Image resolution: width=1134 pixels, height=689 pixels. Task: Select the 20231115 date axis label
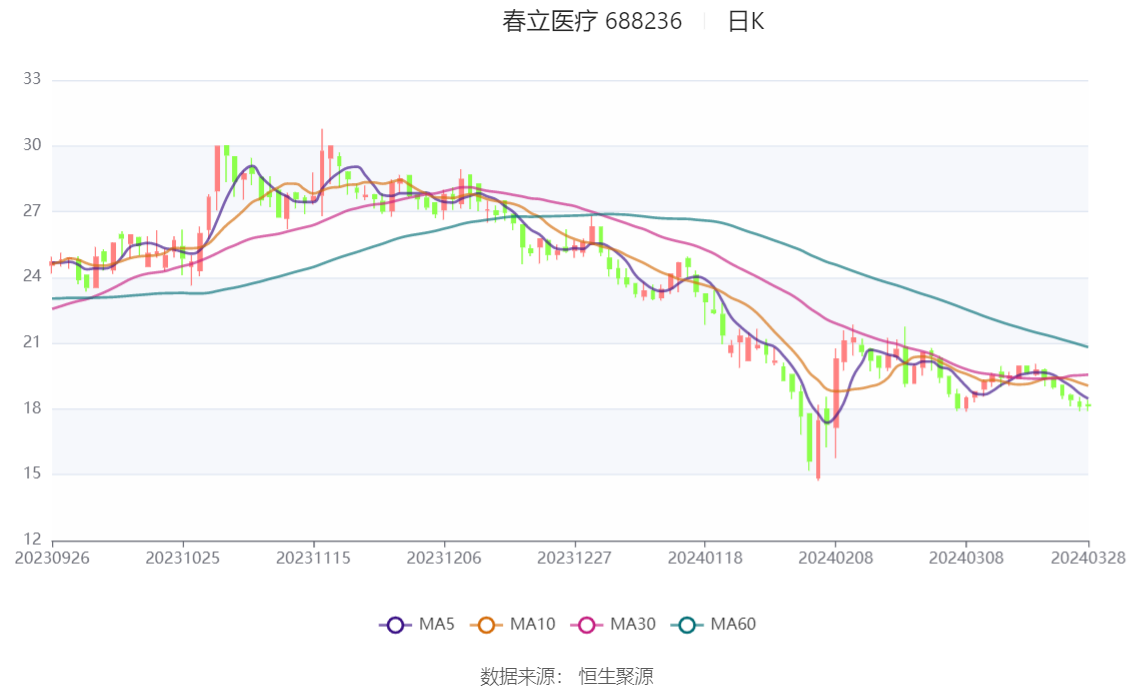coord(313,558)
